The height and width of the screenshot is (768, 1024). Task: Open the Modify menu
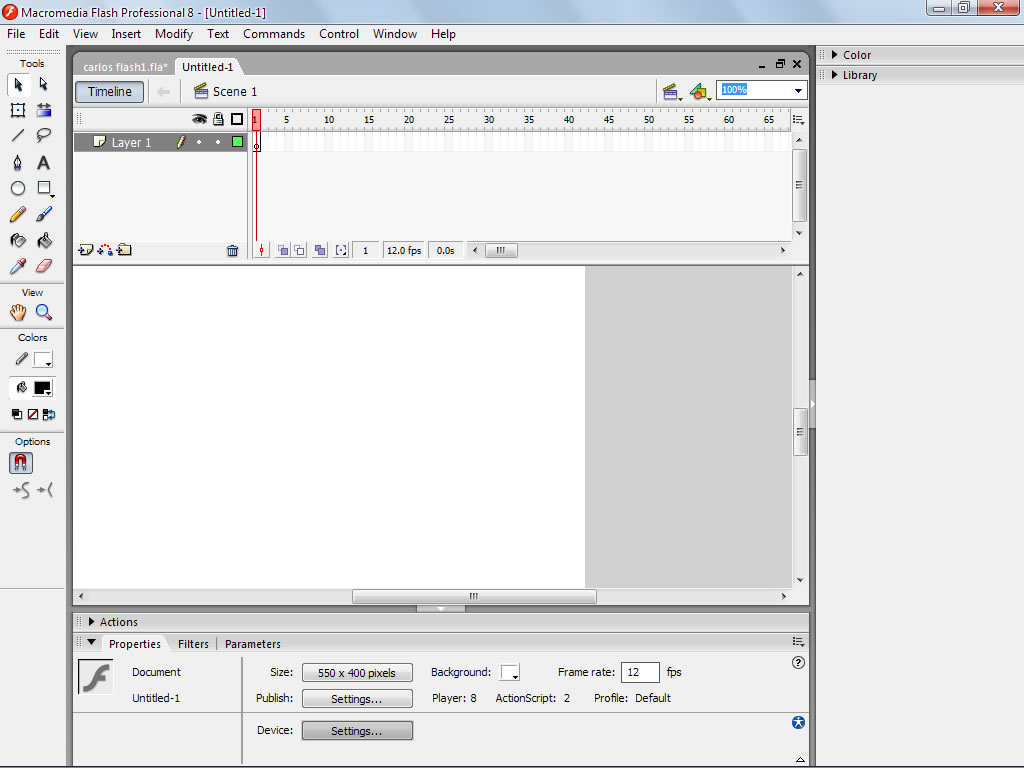pos(174,34)
